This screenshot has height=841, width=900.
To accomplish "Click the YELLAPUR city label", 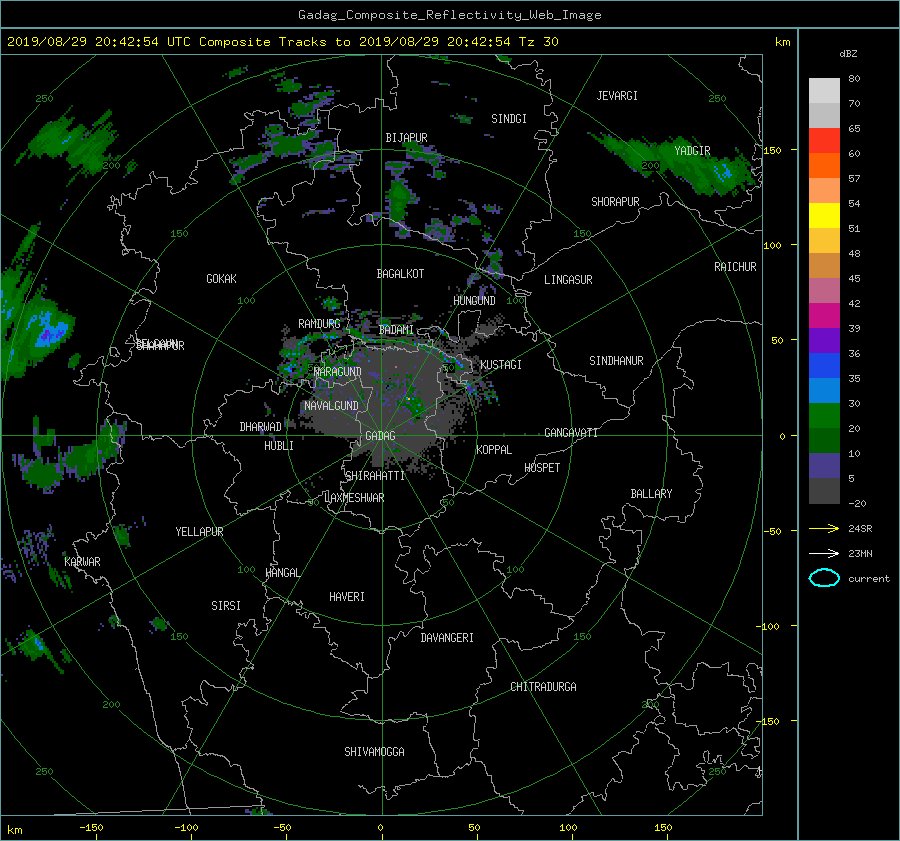I will (199, 532).
